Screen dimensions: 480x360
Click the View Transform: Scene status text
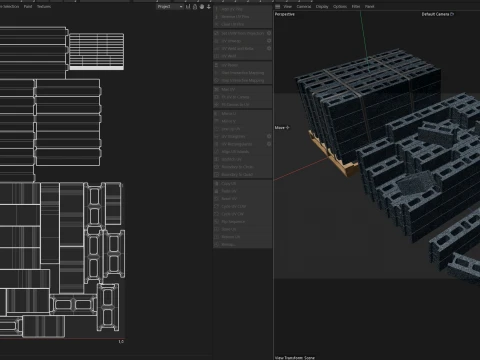295,358
